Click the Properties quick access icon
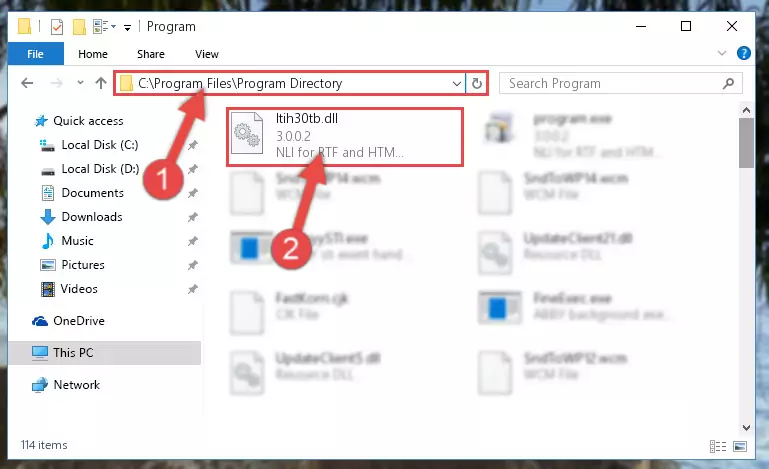769x469 pixels. pos(57,26)
